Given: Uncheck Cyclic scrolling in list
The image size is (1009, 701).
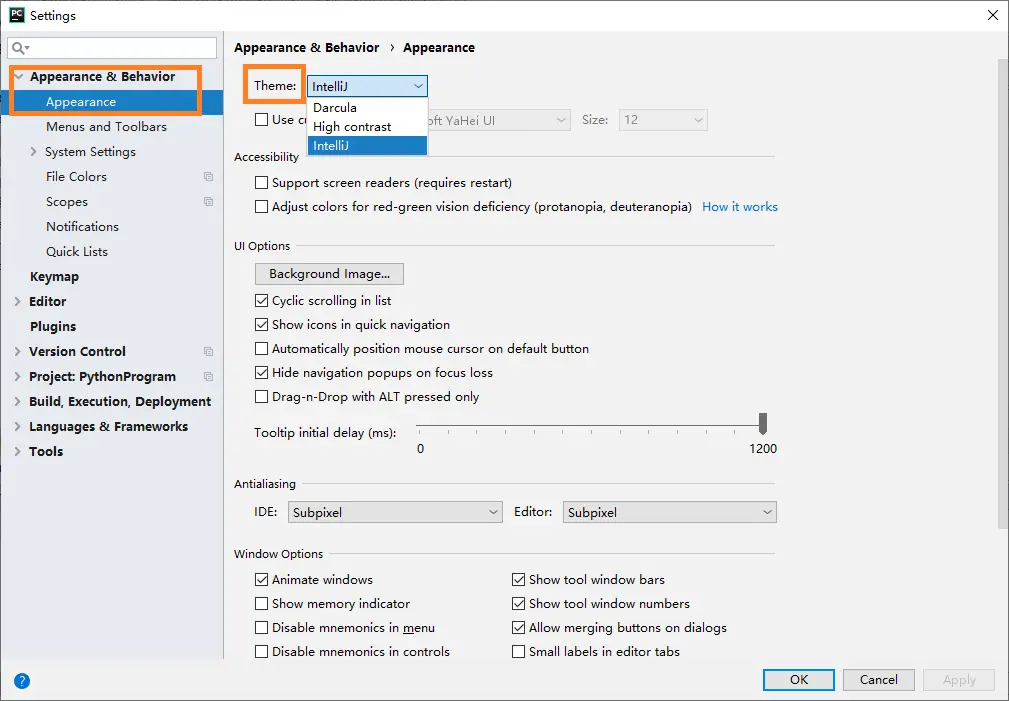Looking at the screenshot, I should tap(261, 301).
